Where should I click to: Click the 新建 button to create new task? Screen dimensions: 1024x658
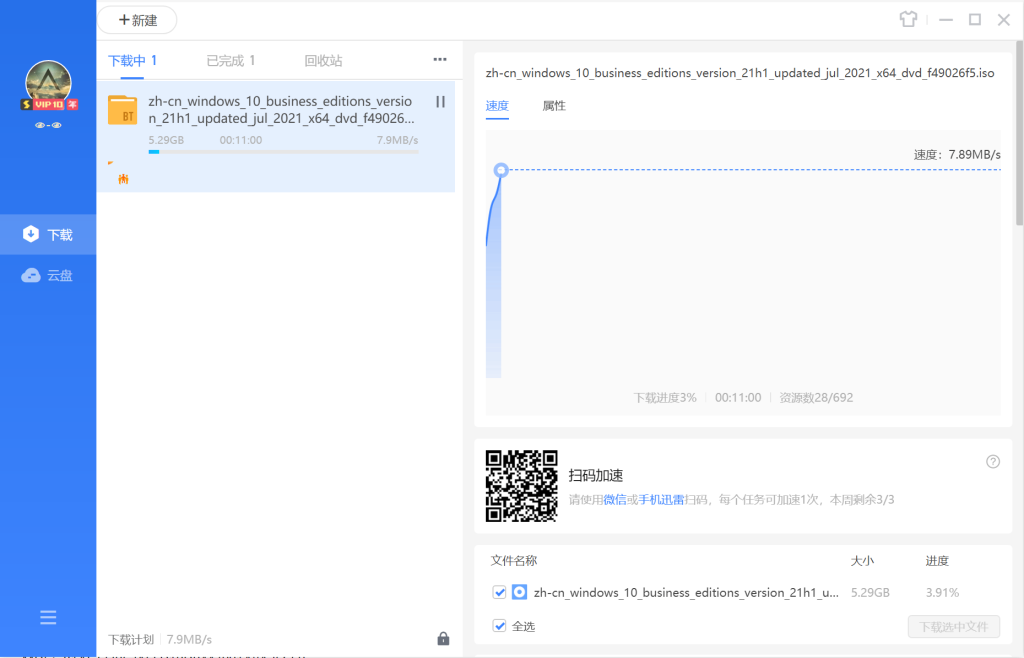pos(136,19)
